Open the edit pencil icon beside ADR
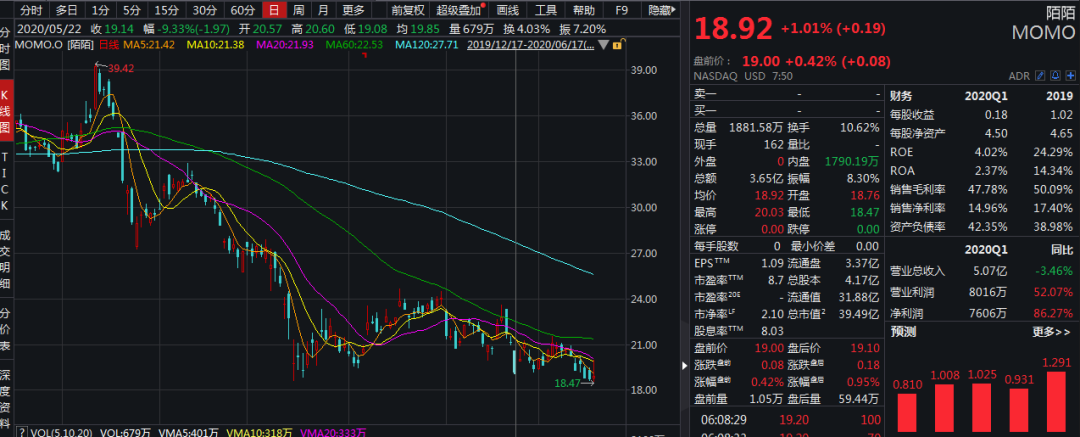1080x437 pixels. [1040, 75]
